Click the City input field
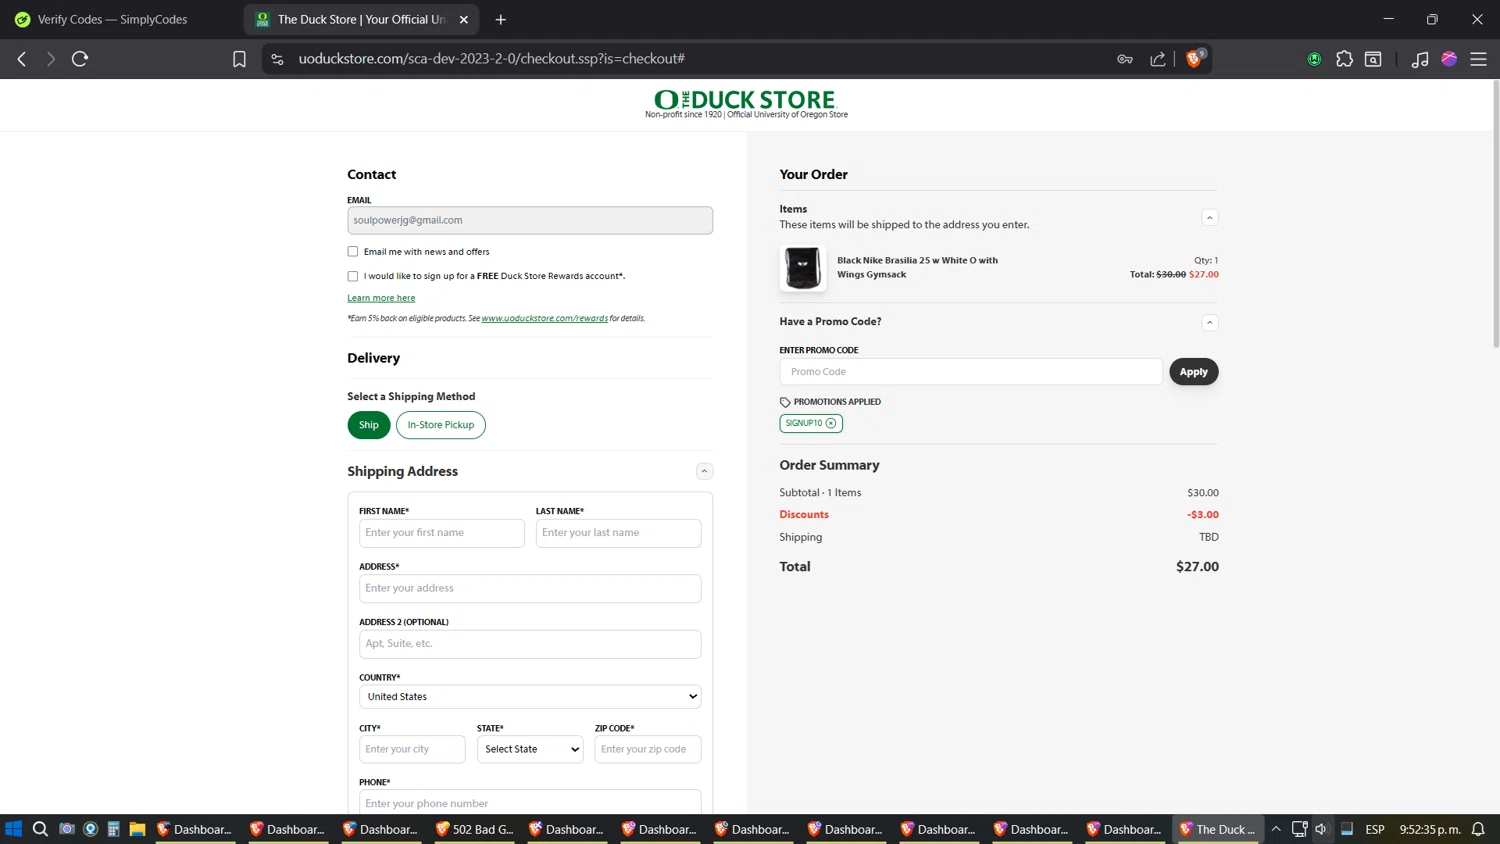1500x844 pixels. point(412,749)
